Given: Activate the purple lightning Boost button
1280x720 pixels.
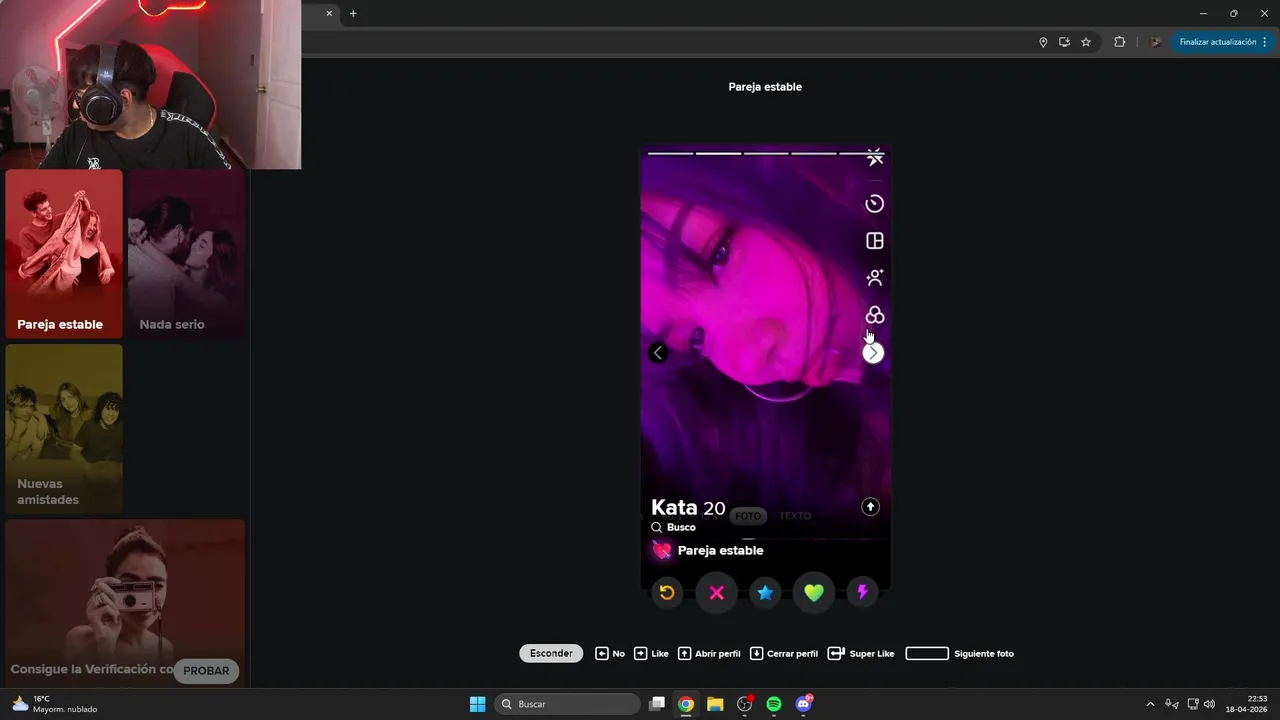Looking at the screenshot, I should pyautogui.click(x=863, y=593).
